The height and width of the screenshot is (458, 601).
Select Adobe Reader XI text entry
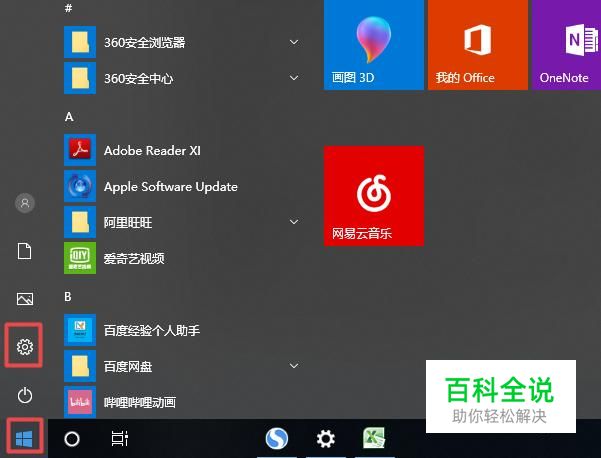pyautogui.click(x=152, y=150)
